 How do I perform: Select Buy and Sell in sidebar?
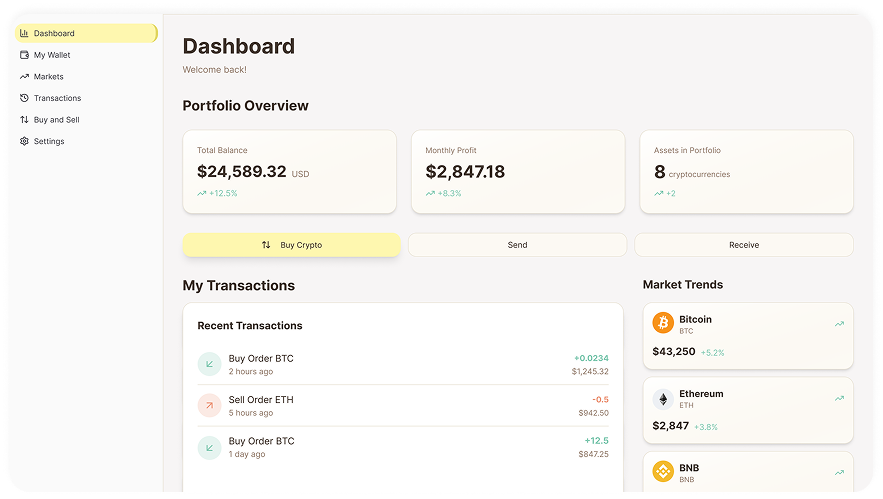[56, 120]
